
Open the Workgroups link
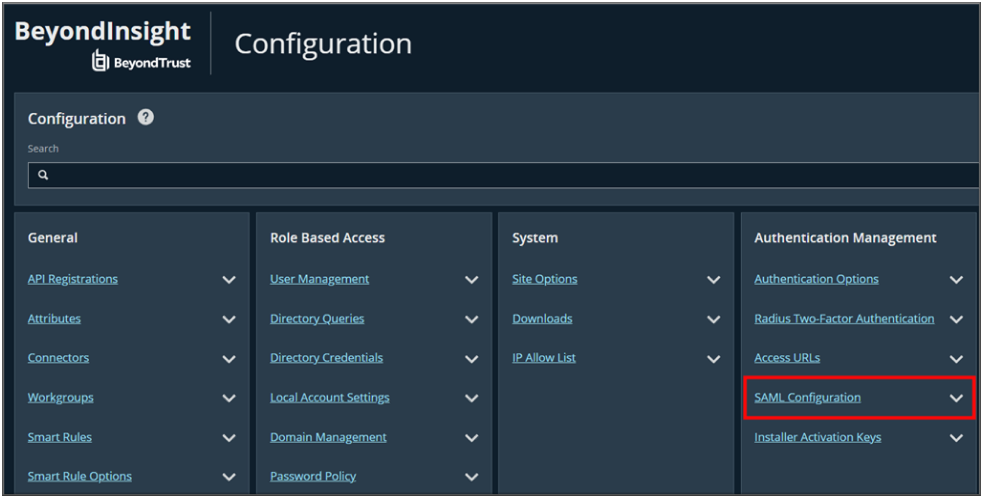pos(60,398)
